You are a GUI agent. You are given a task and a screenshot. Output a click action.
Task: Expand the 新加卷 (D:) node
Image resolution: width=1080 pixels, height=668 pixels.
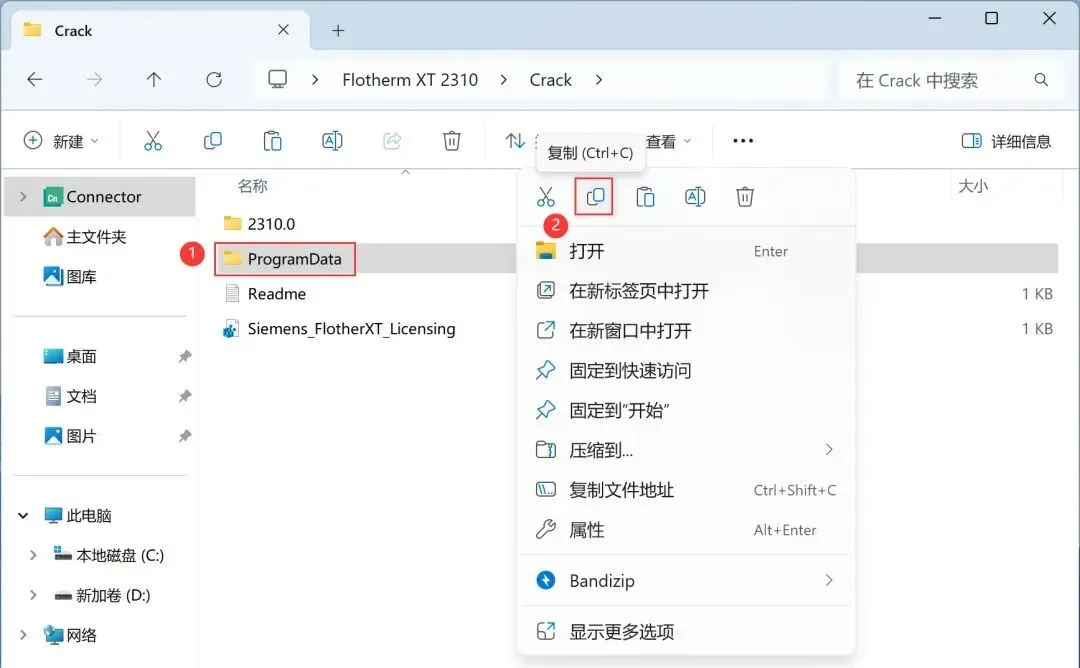coord(32,595)
